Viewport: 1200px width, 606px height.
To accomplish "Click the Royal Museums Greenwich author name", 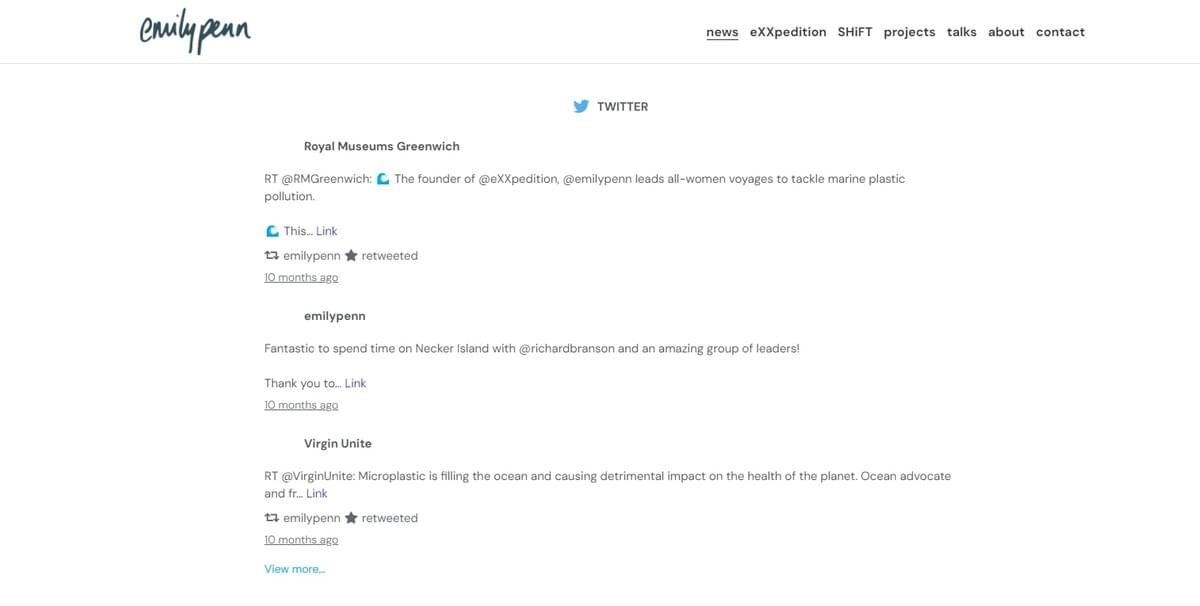I will tap(382, 146).
